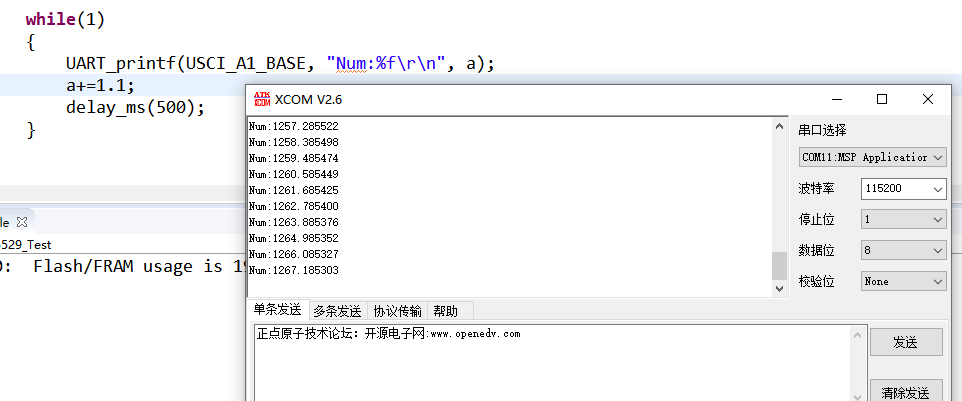Click the line Num:1260.585449
The width and height of the screenshot is (962, 401).
point(294,174)
